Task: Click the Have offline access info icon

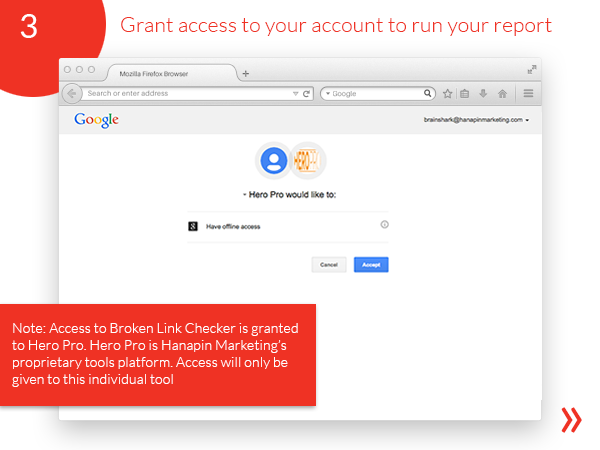Action: coord(385,225)
